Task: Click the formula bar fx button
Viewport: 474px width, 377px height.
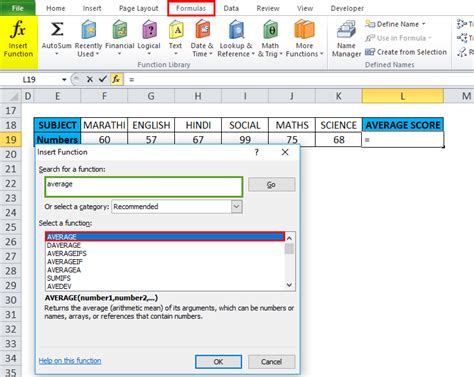Action: pyautogui.click(x=116, y=79)
